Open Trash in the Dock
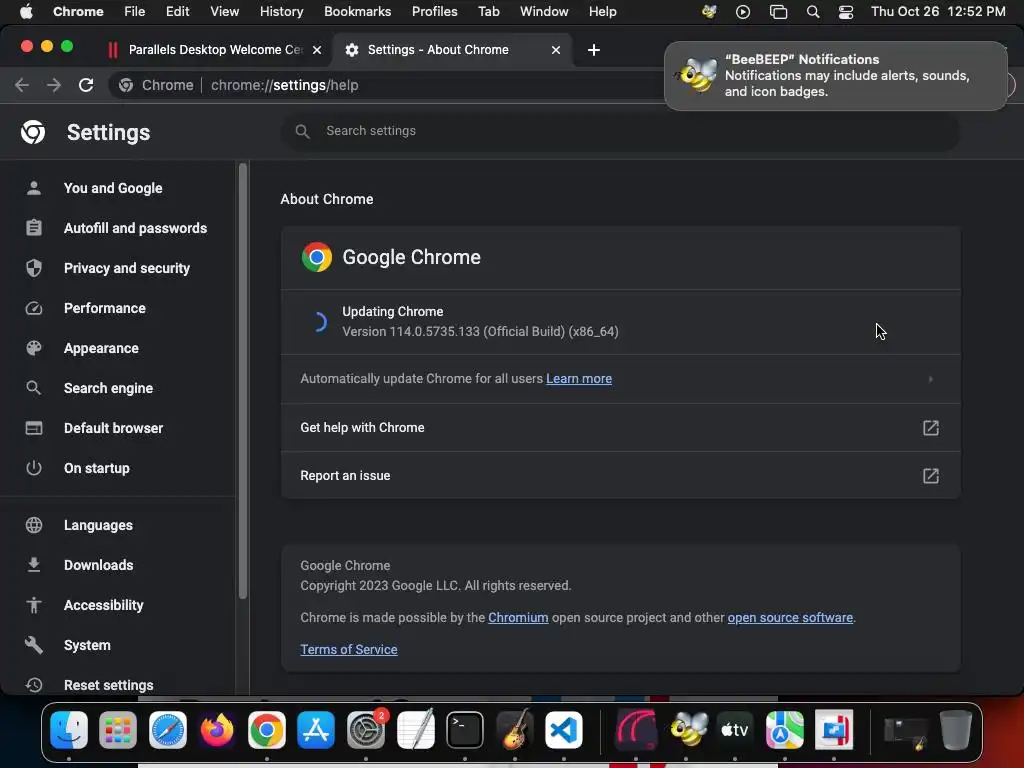This screenshot has height=768, width=1024. coord(955,729)
